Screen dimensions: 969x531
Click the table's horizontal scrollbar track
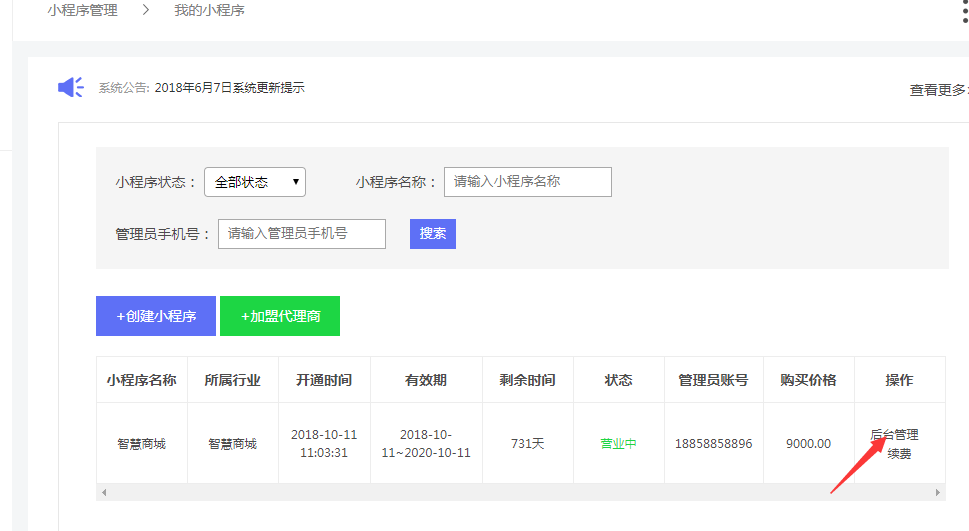tap(520, 493)
